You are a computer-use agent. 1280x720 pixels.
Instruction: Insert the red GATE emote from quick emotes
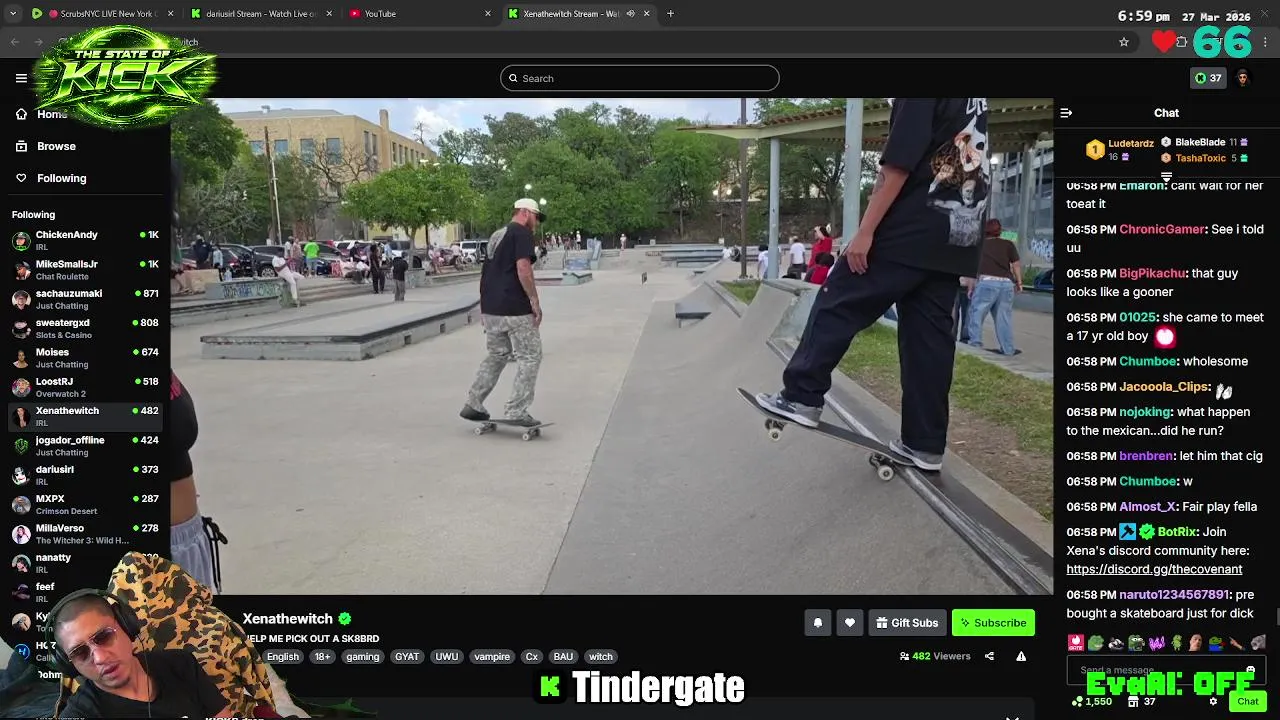click(x=1075, y=642)
